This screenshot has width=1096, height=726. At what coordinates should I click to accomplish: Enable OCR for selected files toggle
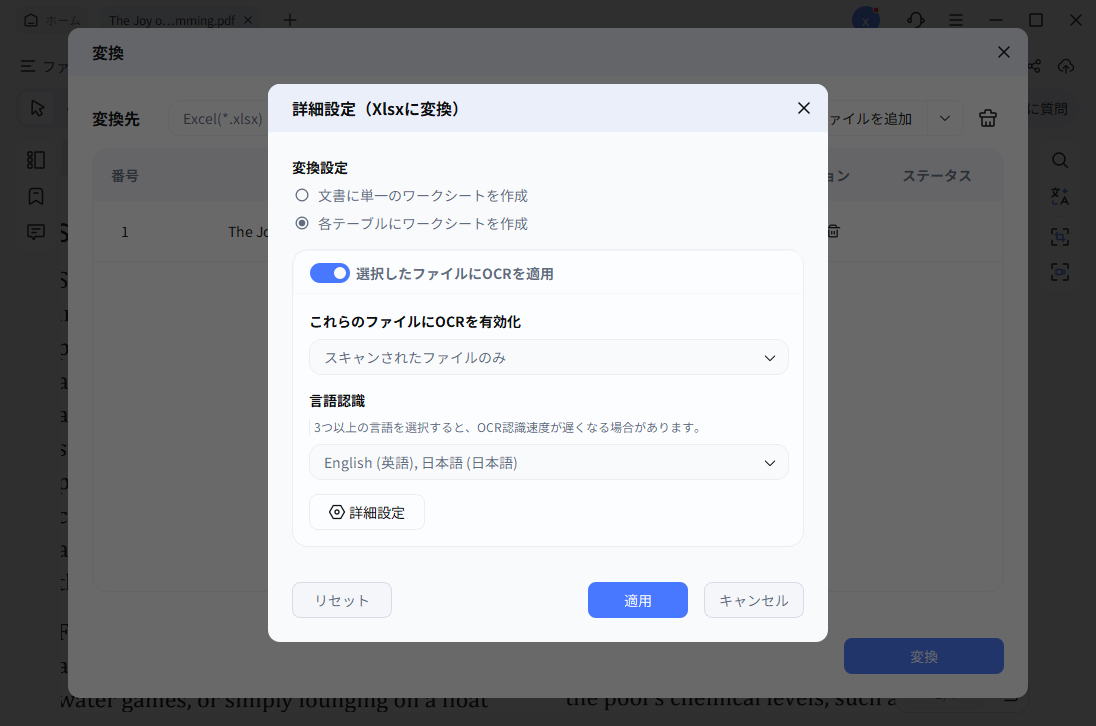(x=330, y=272)
